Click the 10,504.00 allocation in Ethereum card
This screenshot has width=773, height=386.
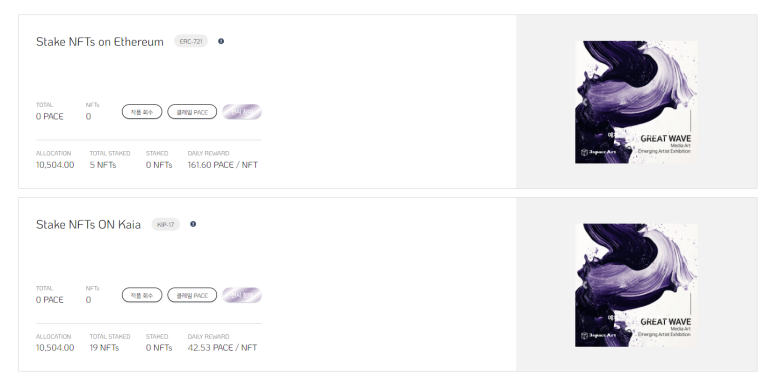pyautogui.click(x=55, y=165)
